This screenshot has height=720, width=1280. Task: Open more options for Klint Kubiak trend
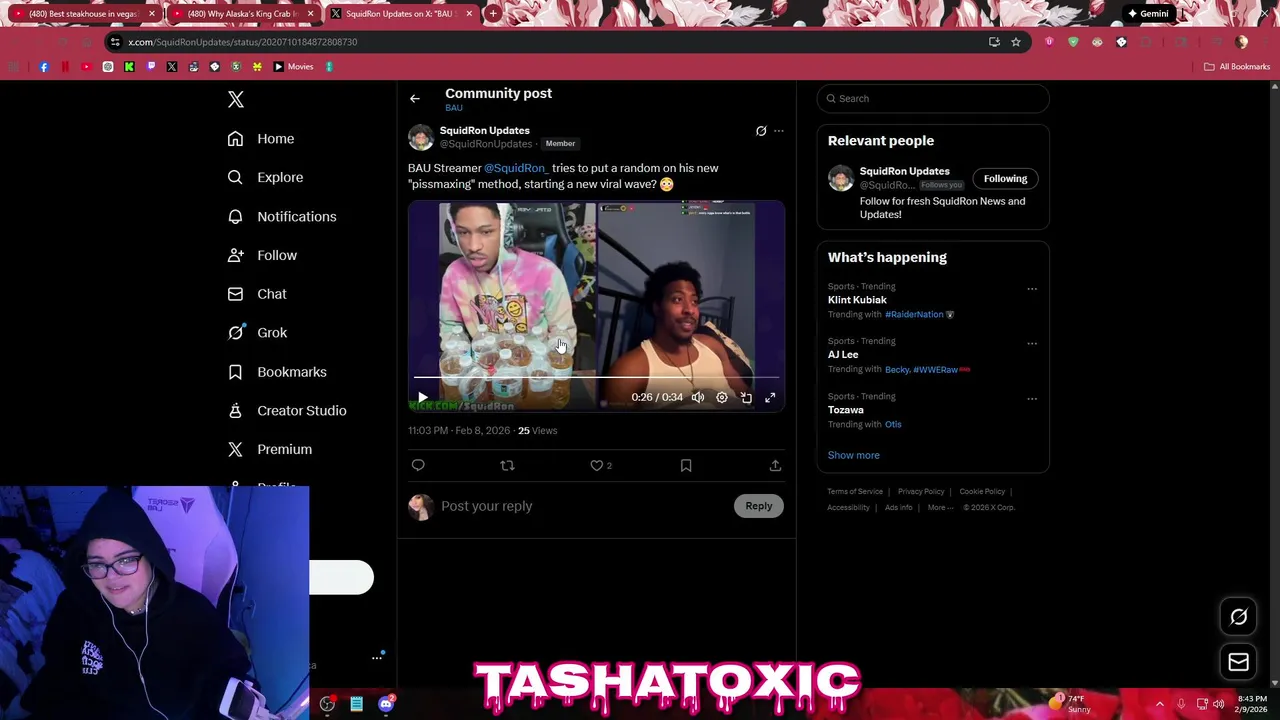(x=1032, y=289)
